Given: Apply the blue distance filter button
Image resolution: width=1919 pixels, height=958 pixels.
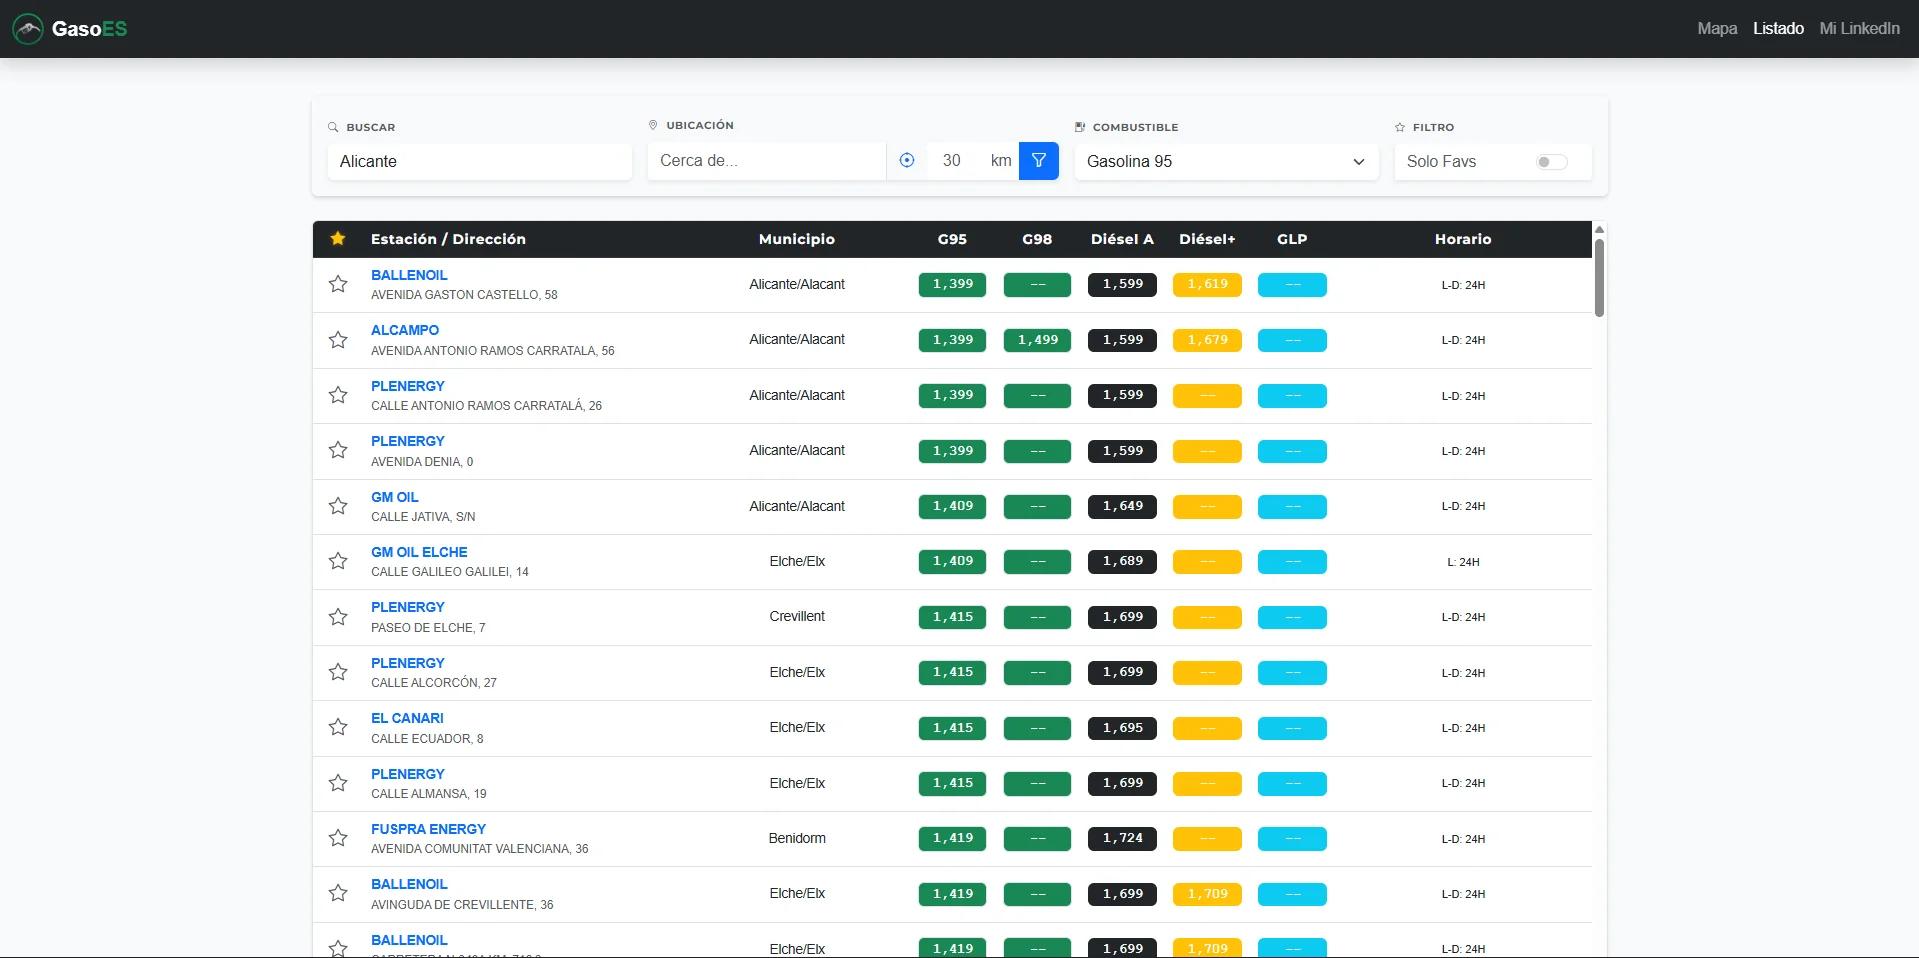Looking at the screenshot, I should [x=1039, y=161].
